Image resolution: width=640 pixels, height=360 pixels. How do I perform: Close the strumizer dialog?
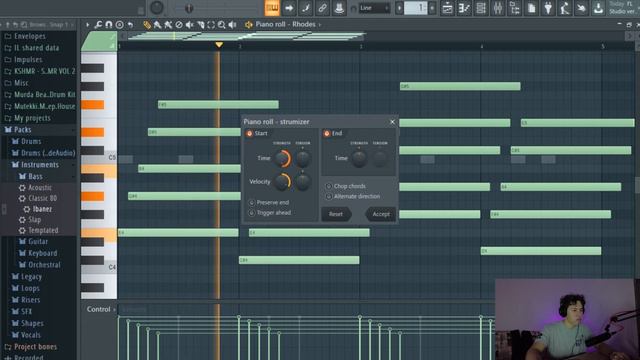pyautogui.click(x=392, y=122)
